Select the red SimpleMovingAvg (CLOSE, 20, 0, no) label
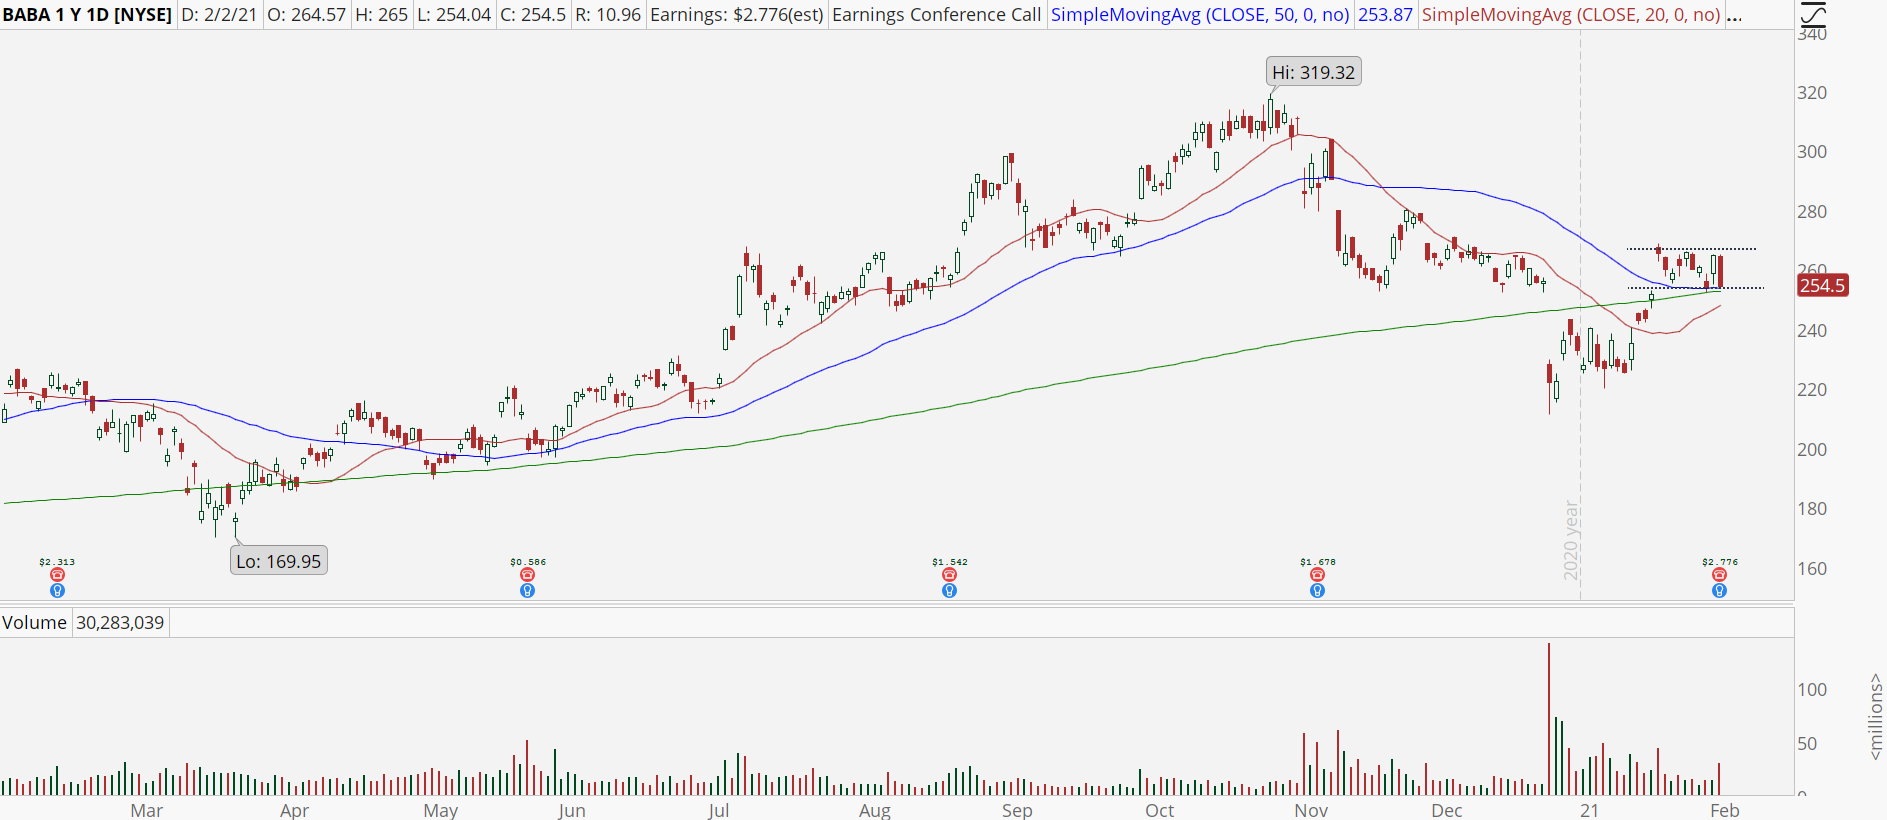 pyautogui.click(x=1571, y=15)
